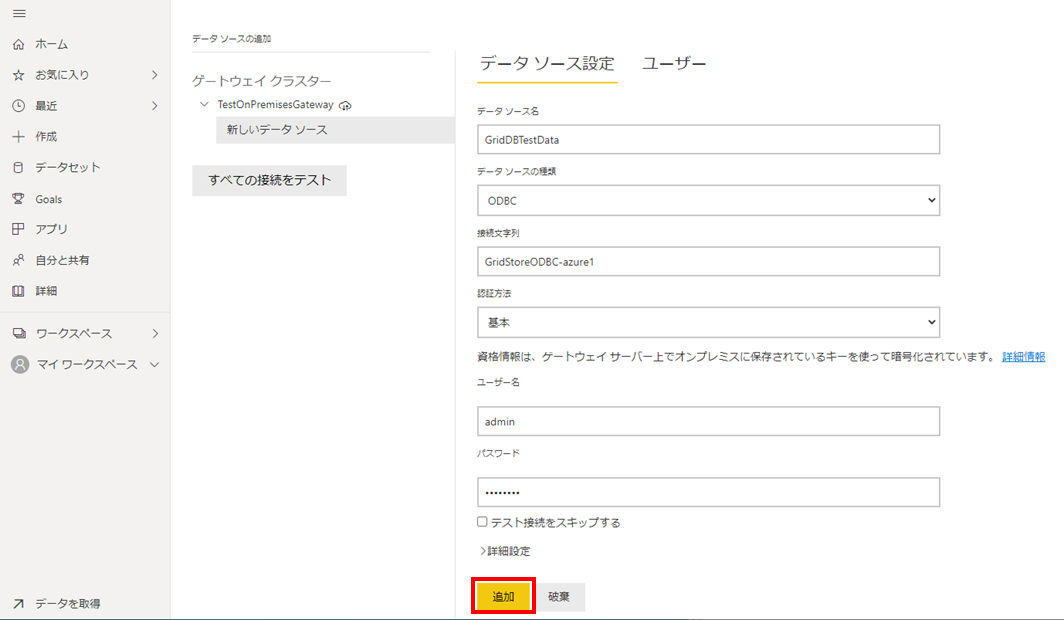
Task: Collapse the TestOnPremisesGateway tree node
Action: point(205,104)
